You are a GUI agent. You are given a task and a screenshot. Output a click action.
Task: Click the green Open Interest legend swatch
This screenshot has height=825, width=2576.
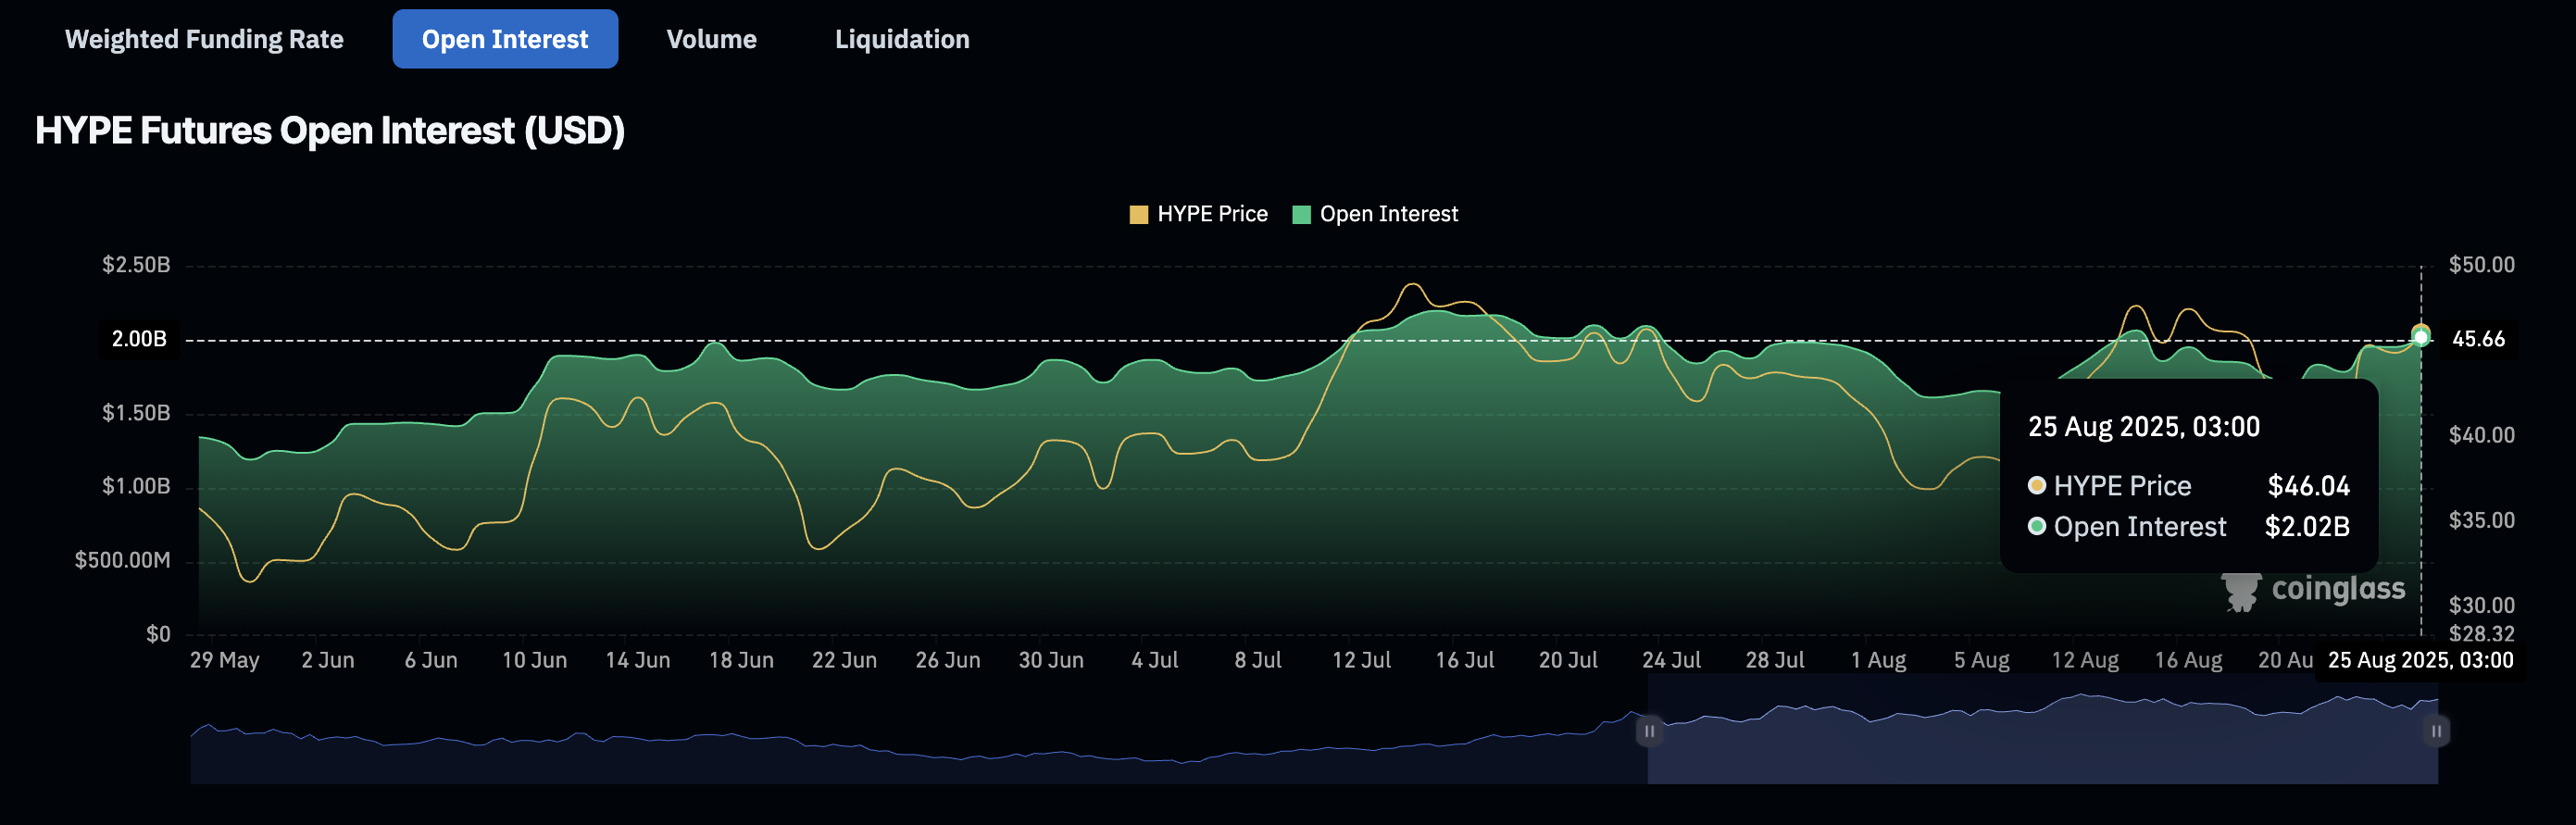point(1301,215)
